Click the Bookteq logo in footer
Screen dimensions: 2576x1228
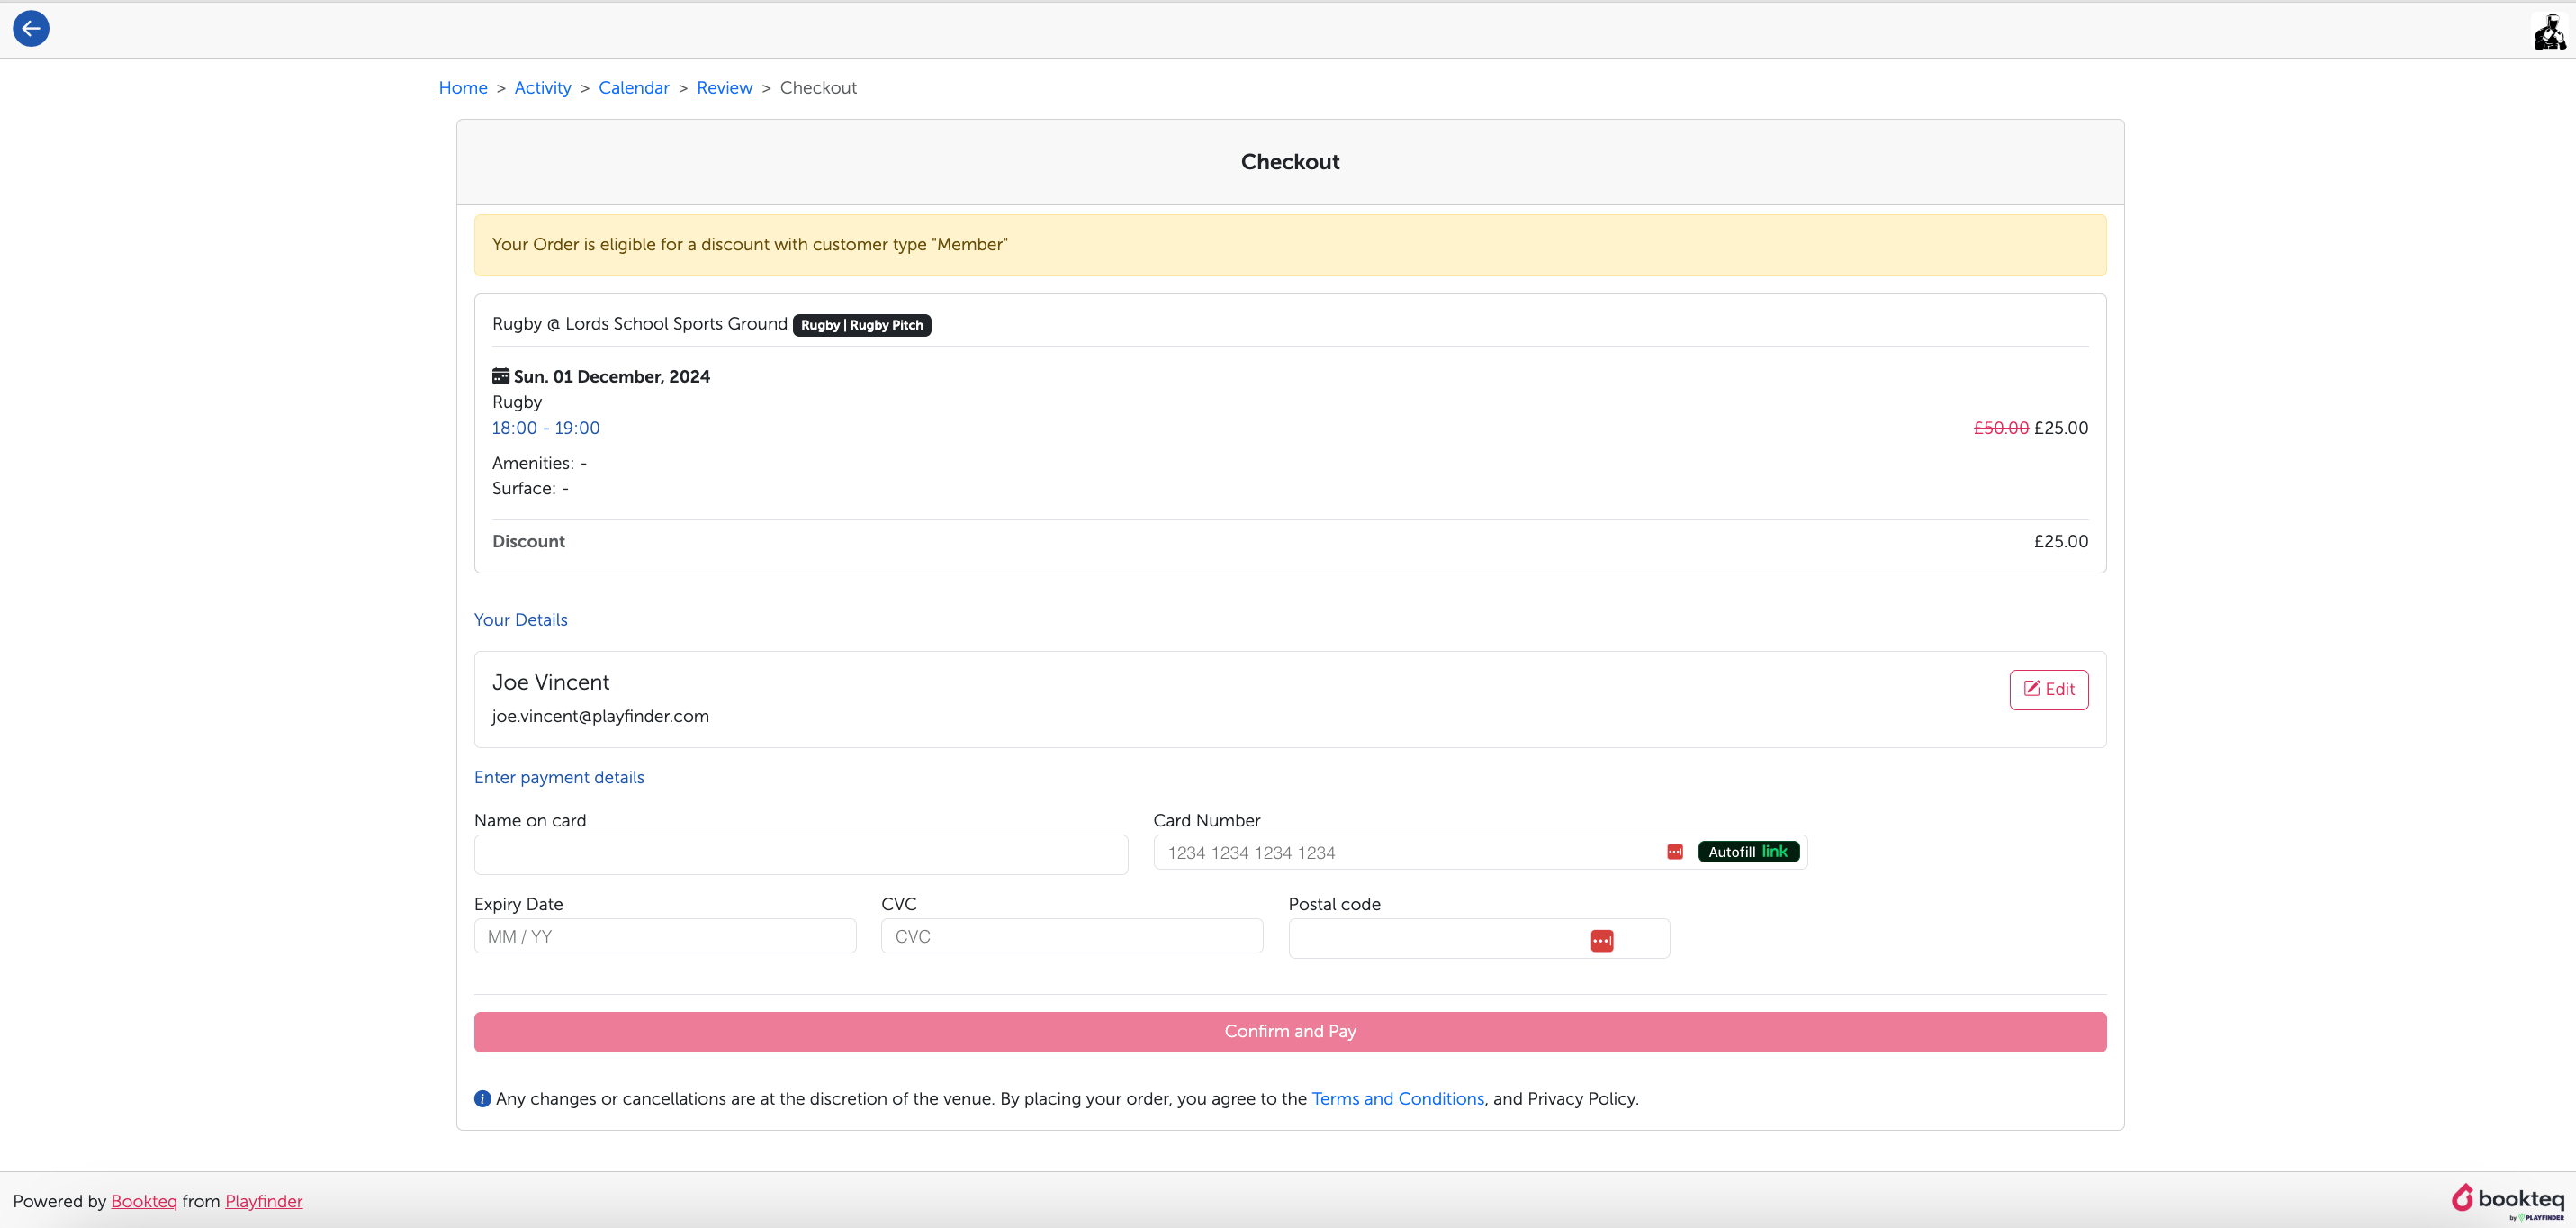(2508, 1201)
